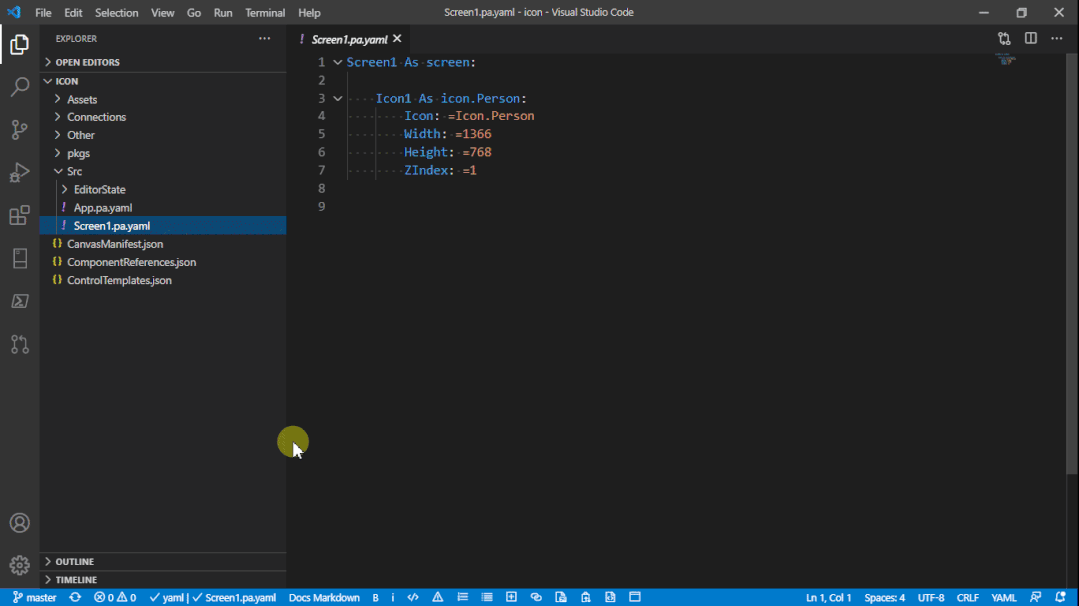The image size is (1079, 606).
Task: Open the Manage gear icon
Action: pyautogui.click(x=19, y=565)
